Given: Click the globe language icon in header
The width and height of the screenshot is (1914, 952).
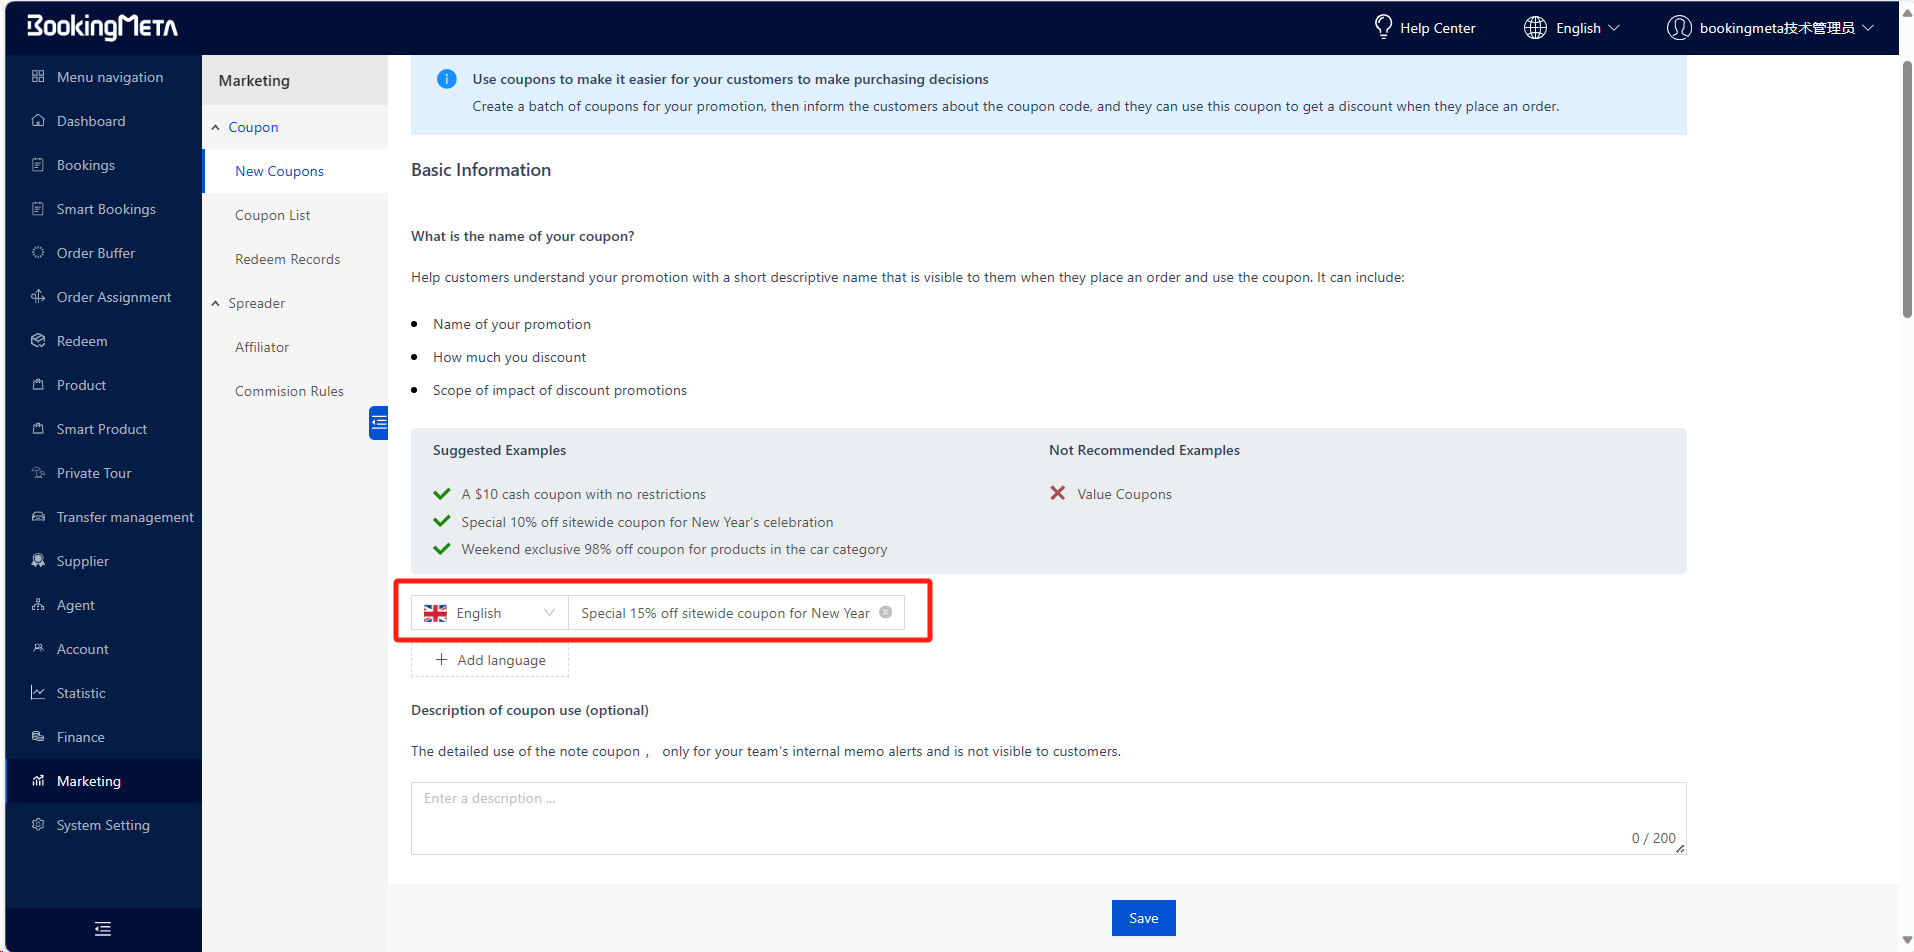Looking at the screenshot, I should [x=1535, y=28].
